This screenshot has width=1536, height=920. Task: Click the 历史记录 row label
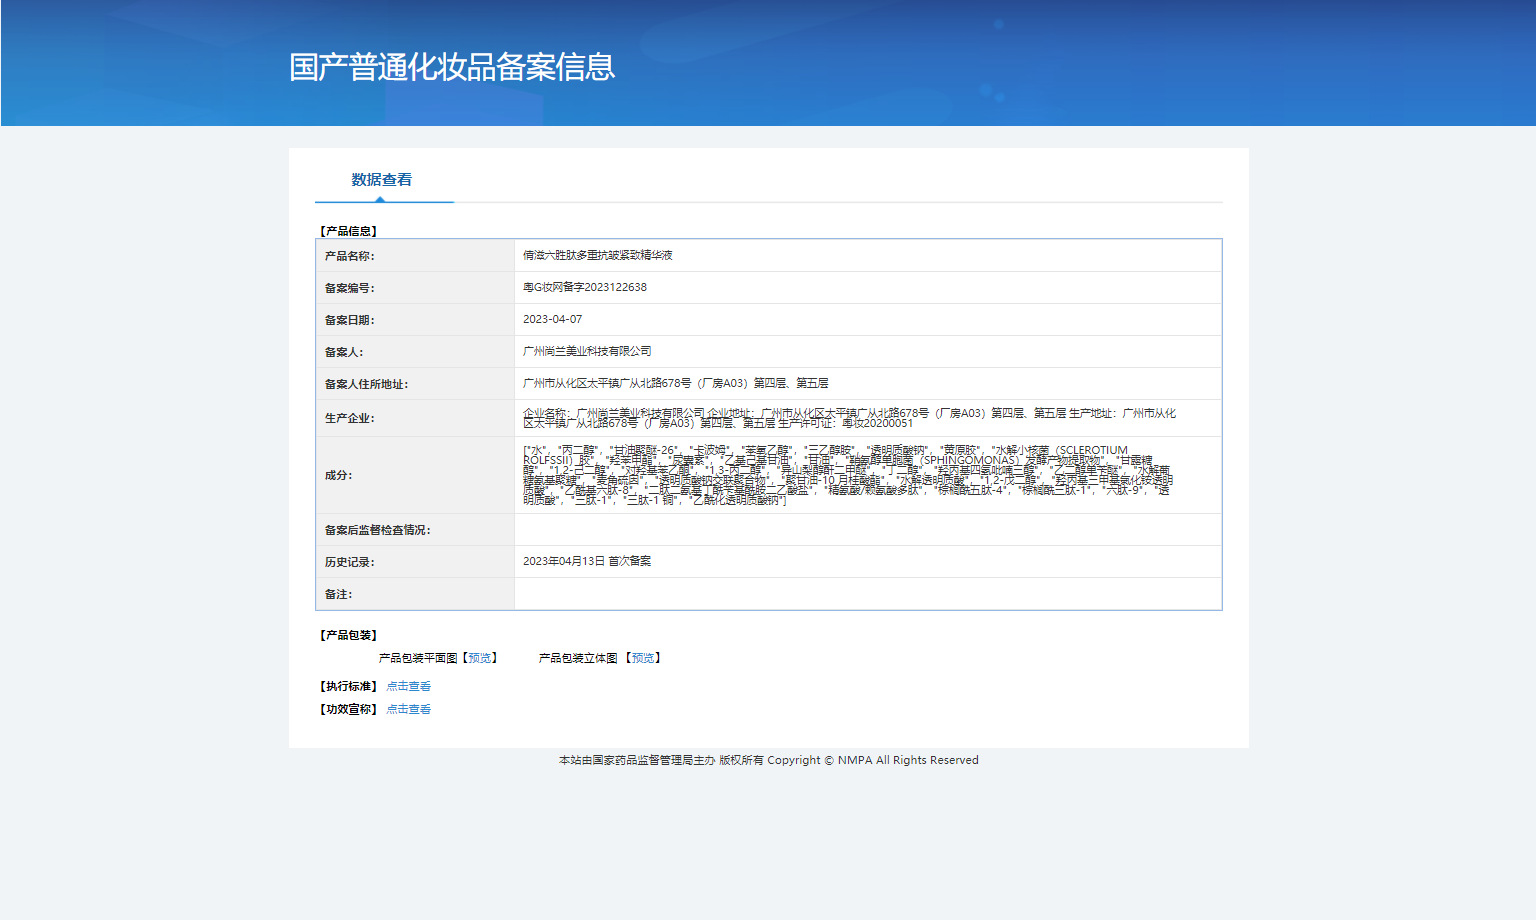pyautogui.click(x=350, y=562)
